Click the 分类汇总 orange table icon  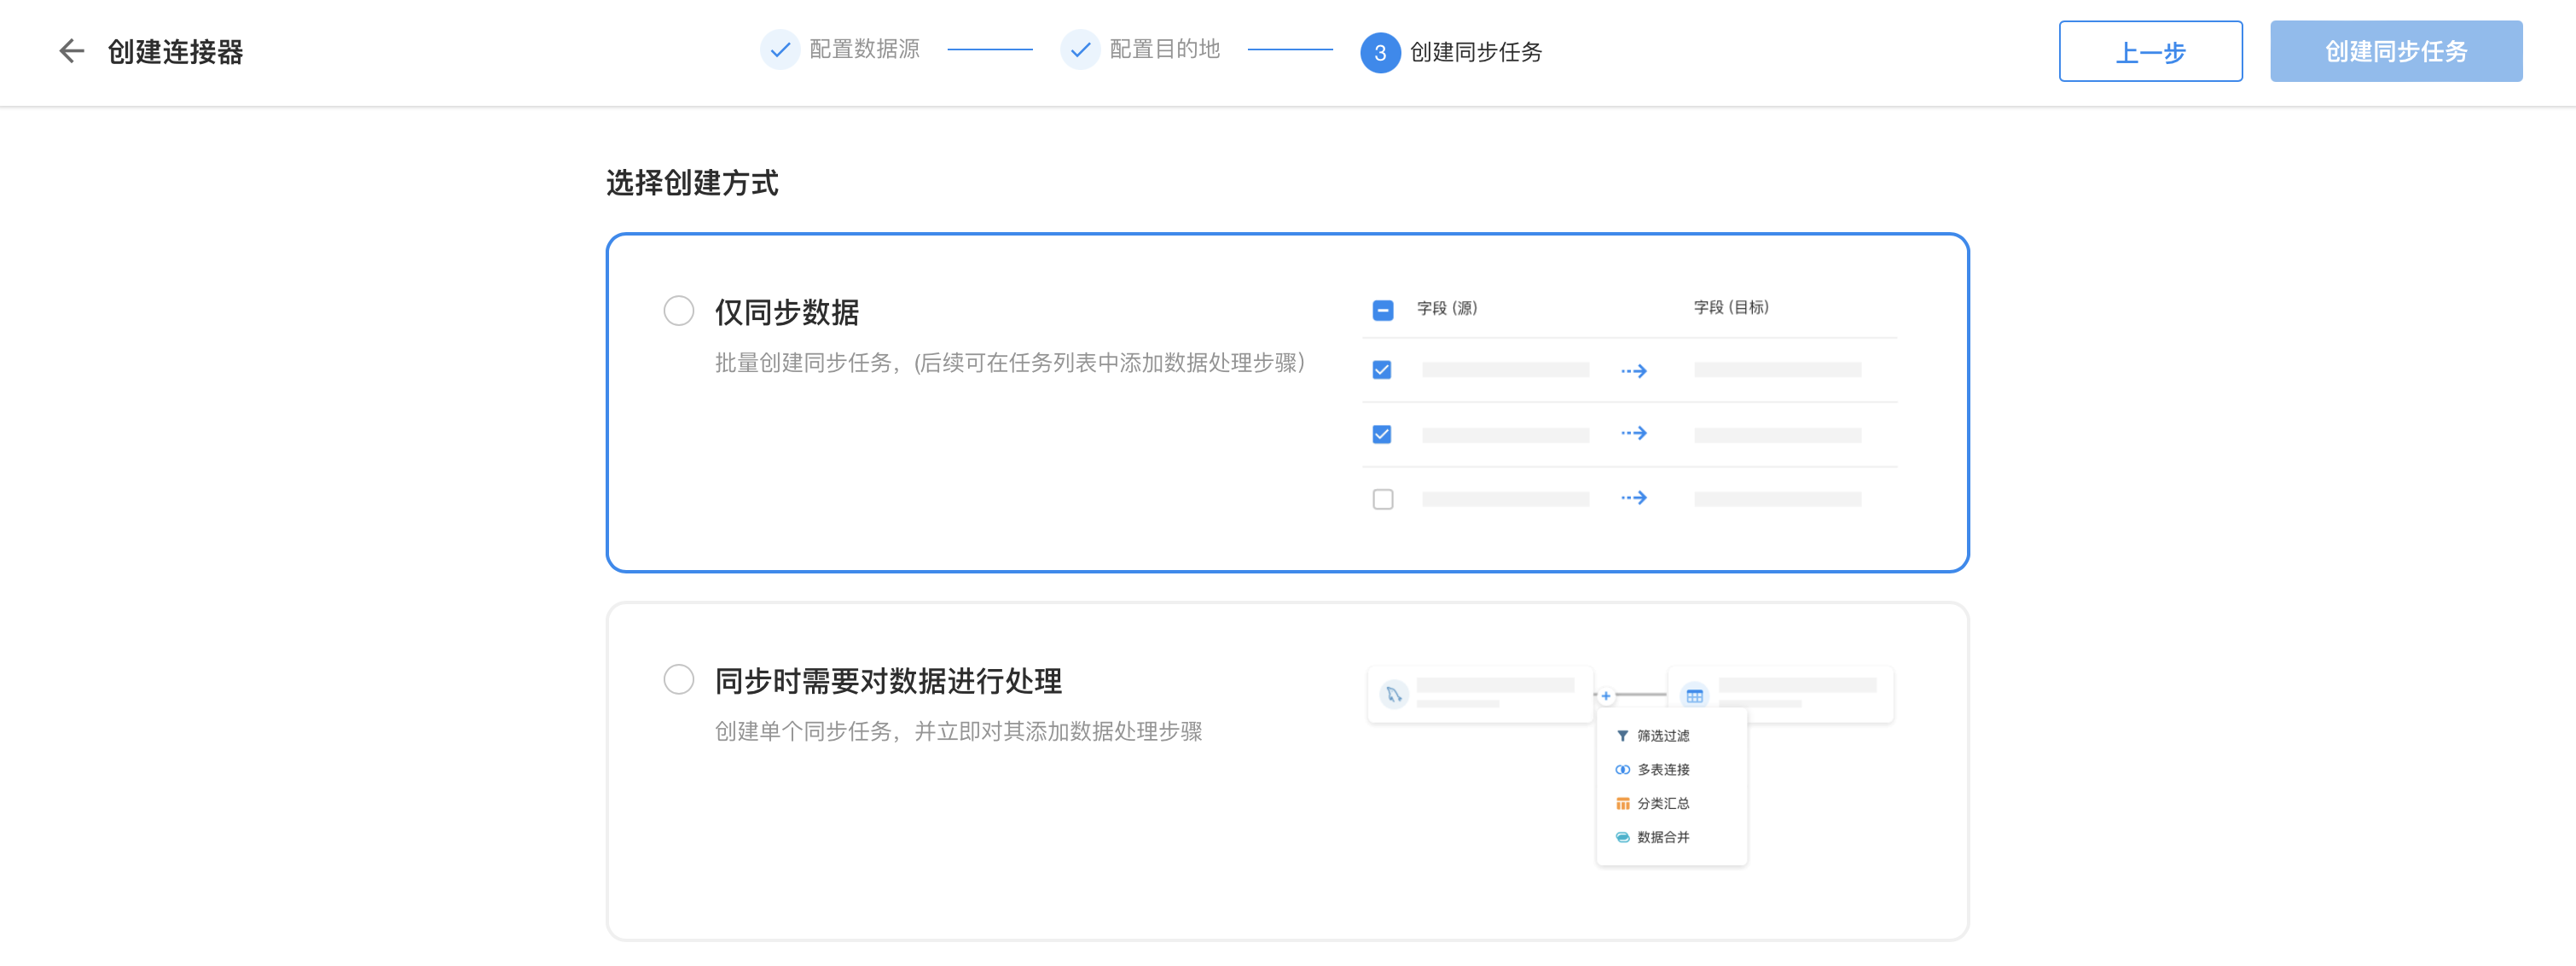pyautogui.click(x=1622, y=804)
